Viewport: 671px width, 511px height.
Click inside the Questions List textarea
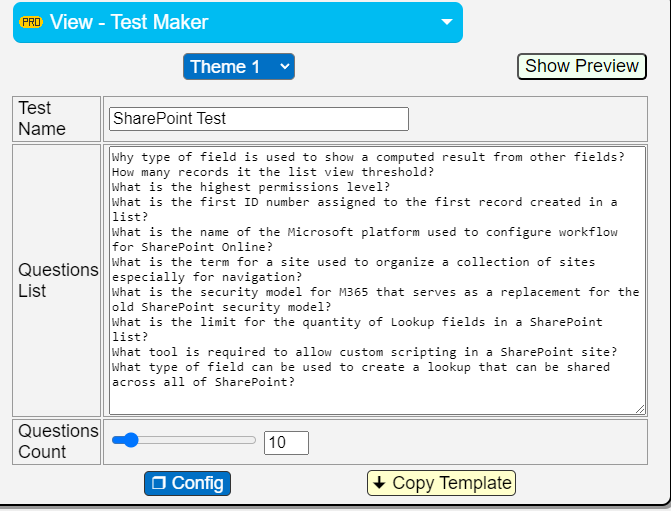click(x=377, y=280)
